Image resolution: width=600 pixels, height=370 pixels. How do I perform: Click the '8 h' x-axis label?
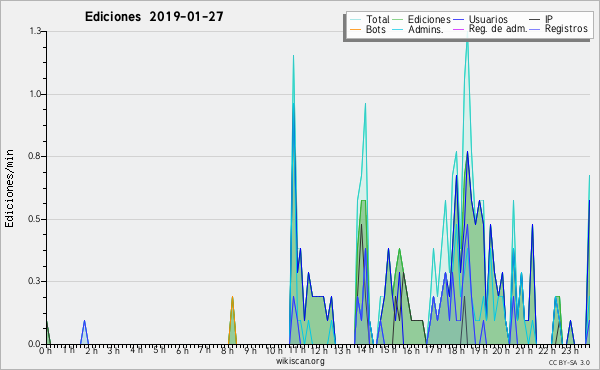(227, 351)
